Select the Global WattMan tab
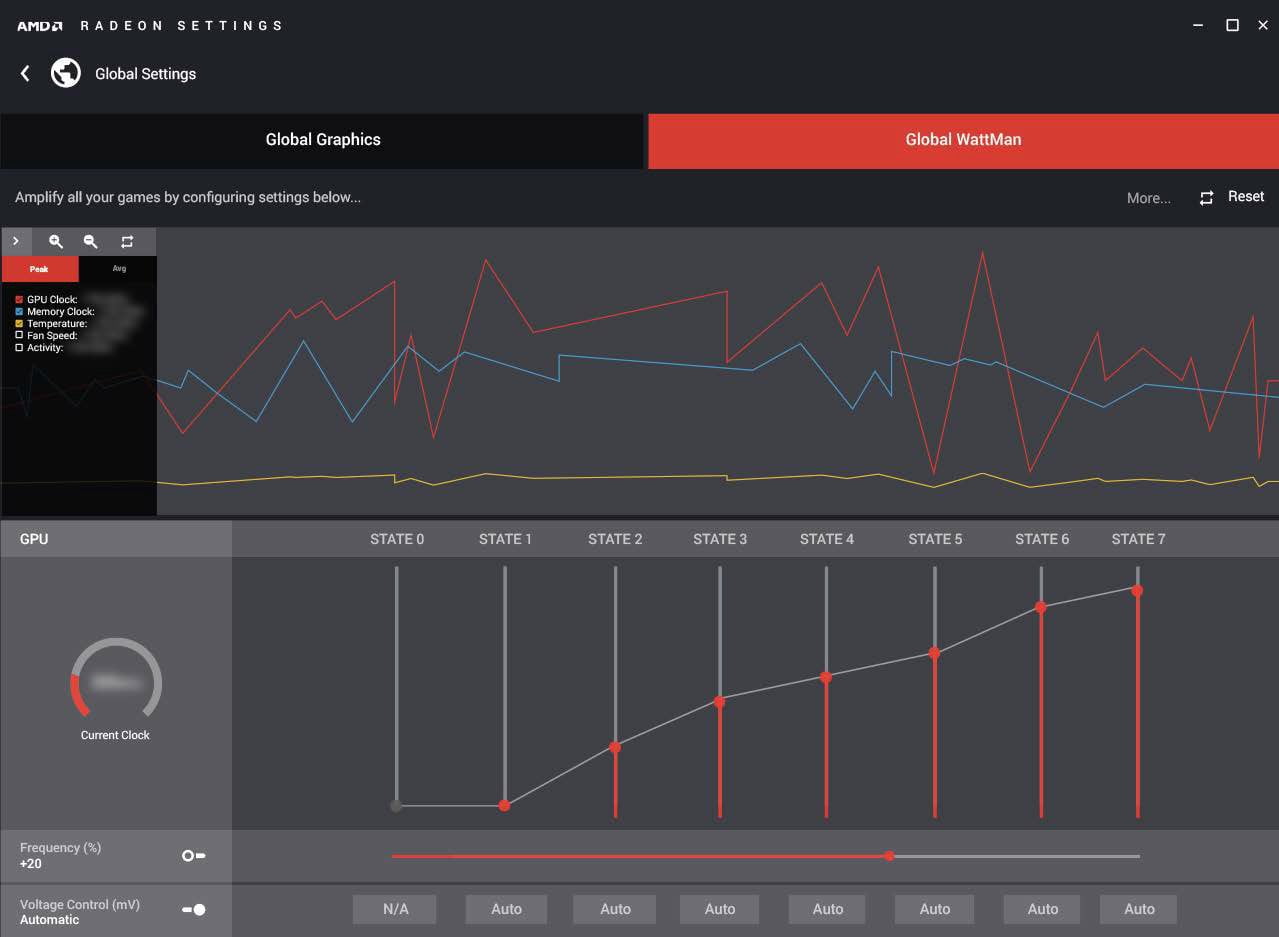The height and width of the screenshot is (937, 1279). [x=963, y=140]
